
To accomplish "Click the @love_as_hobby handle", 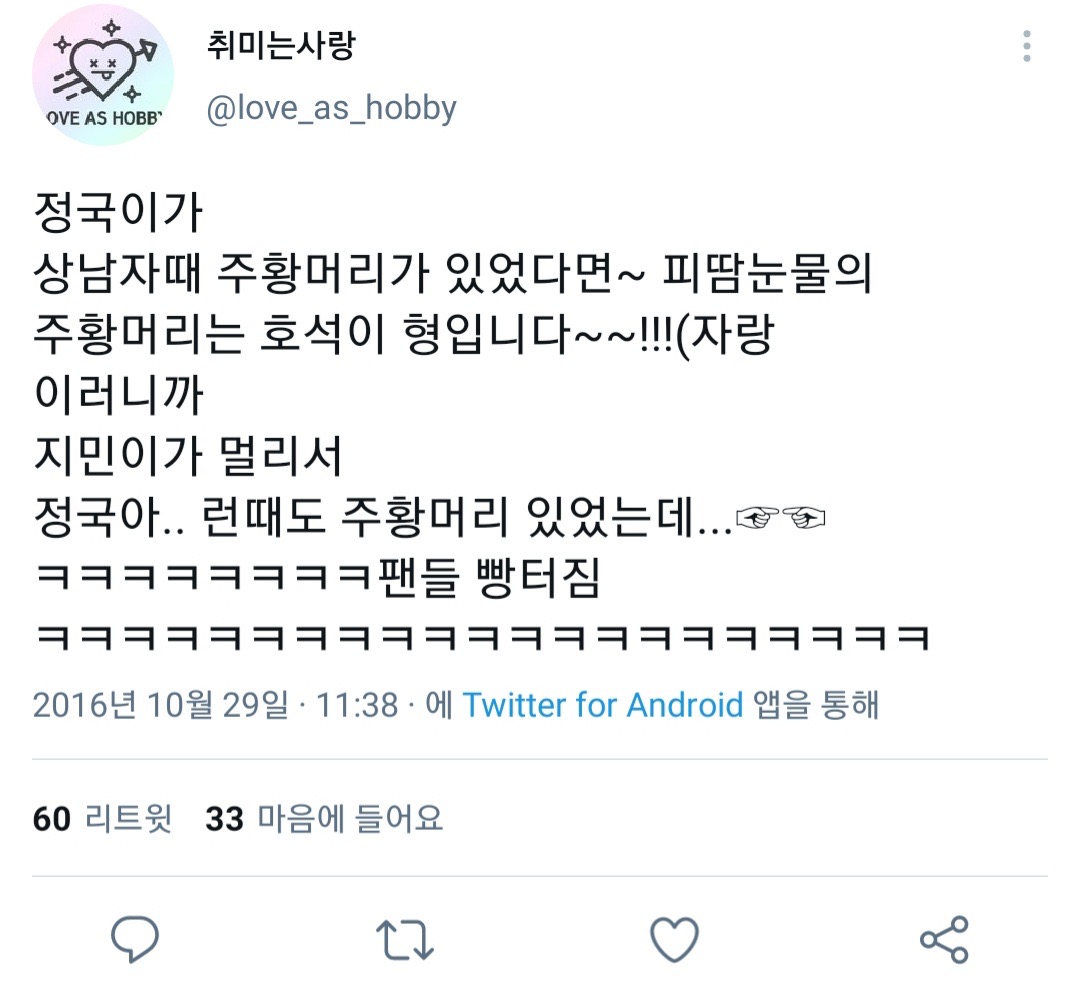I will coord(331,108).
